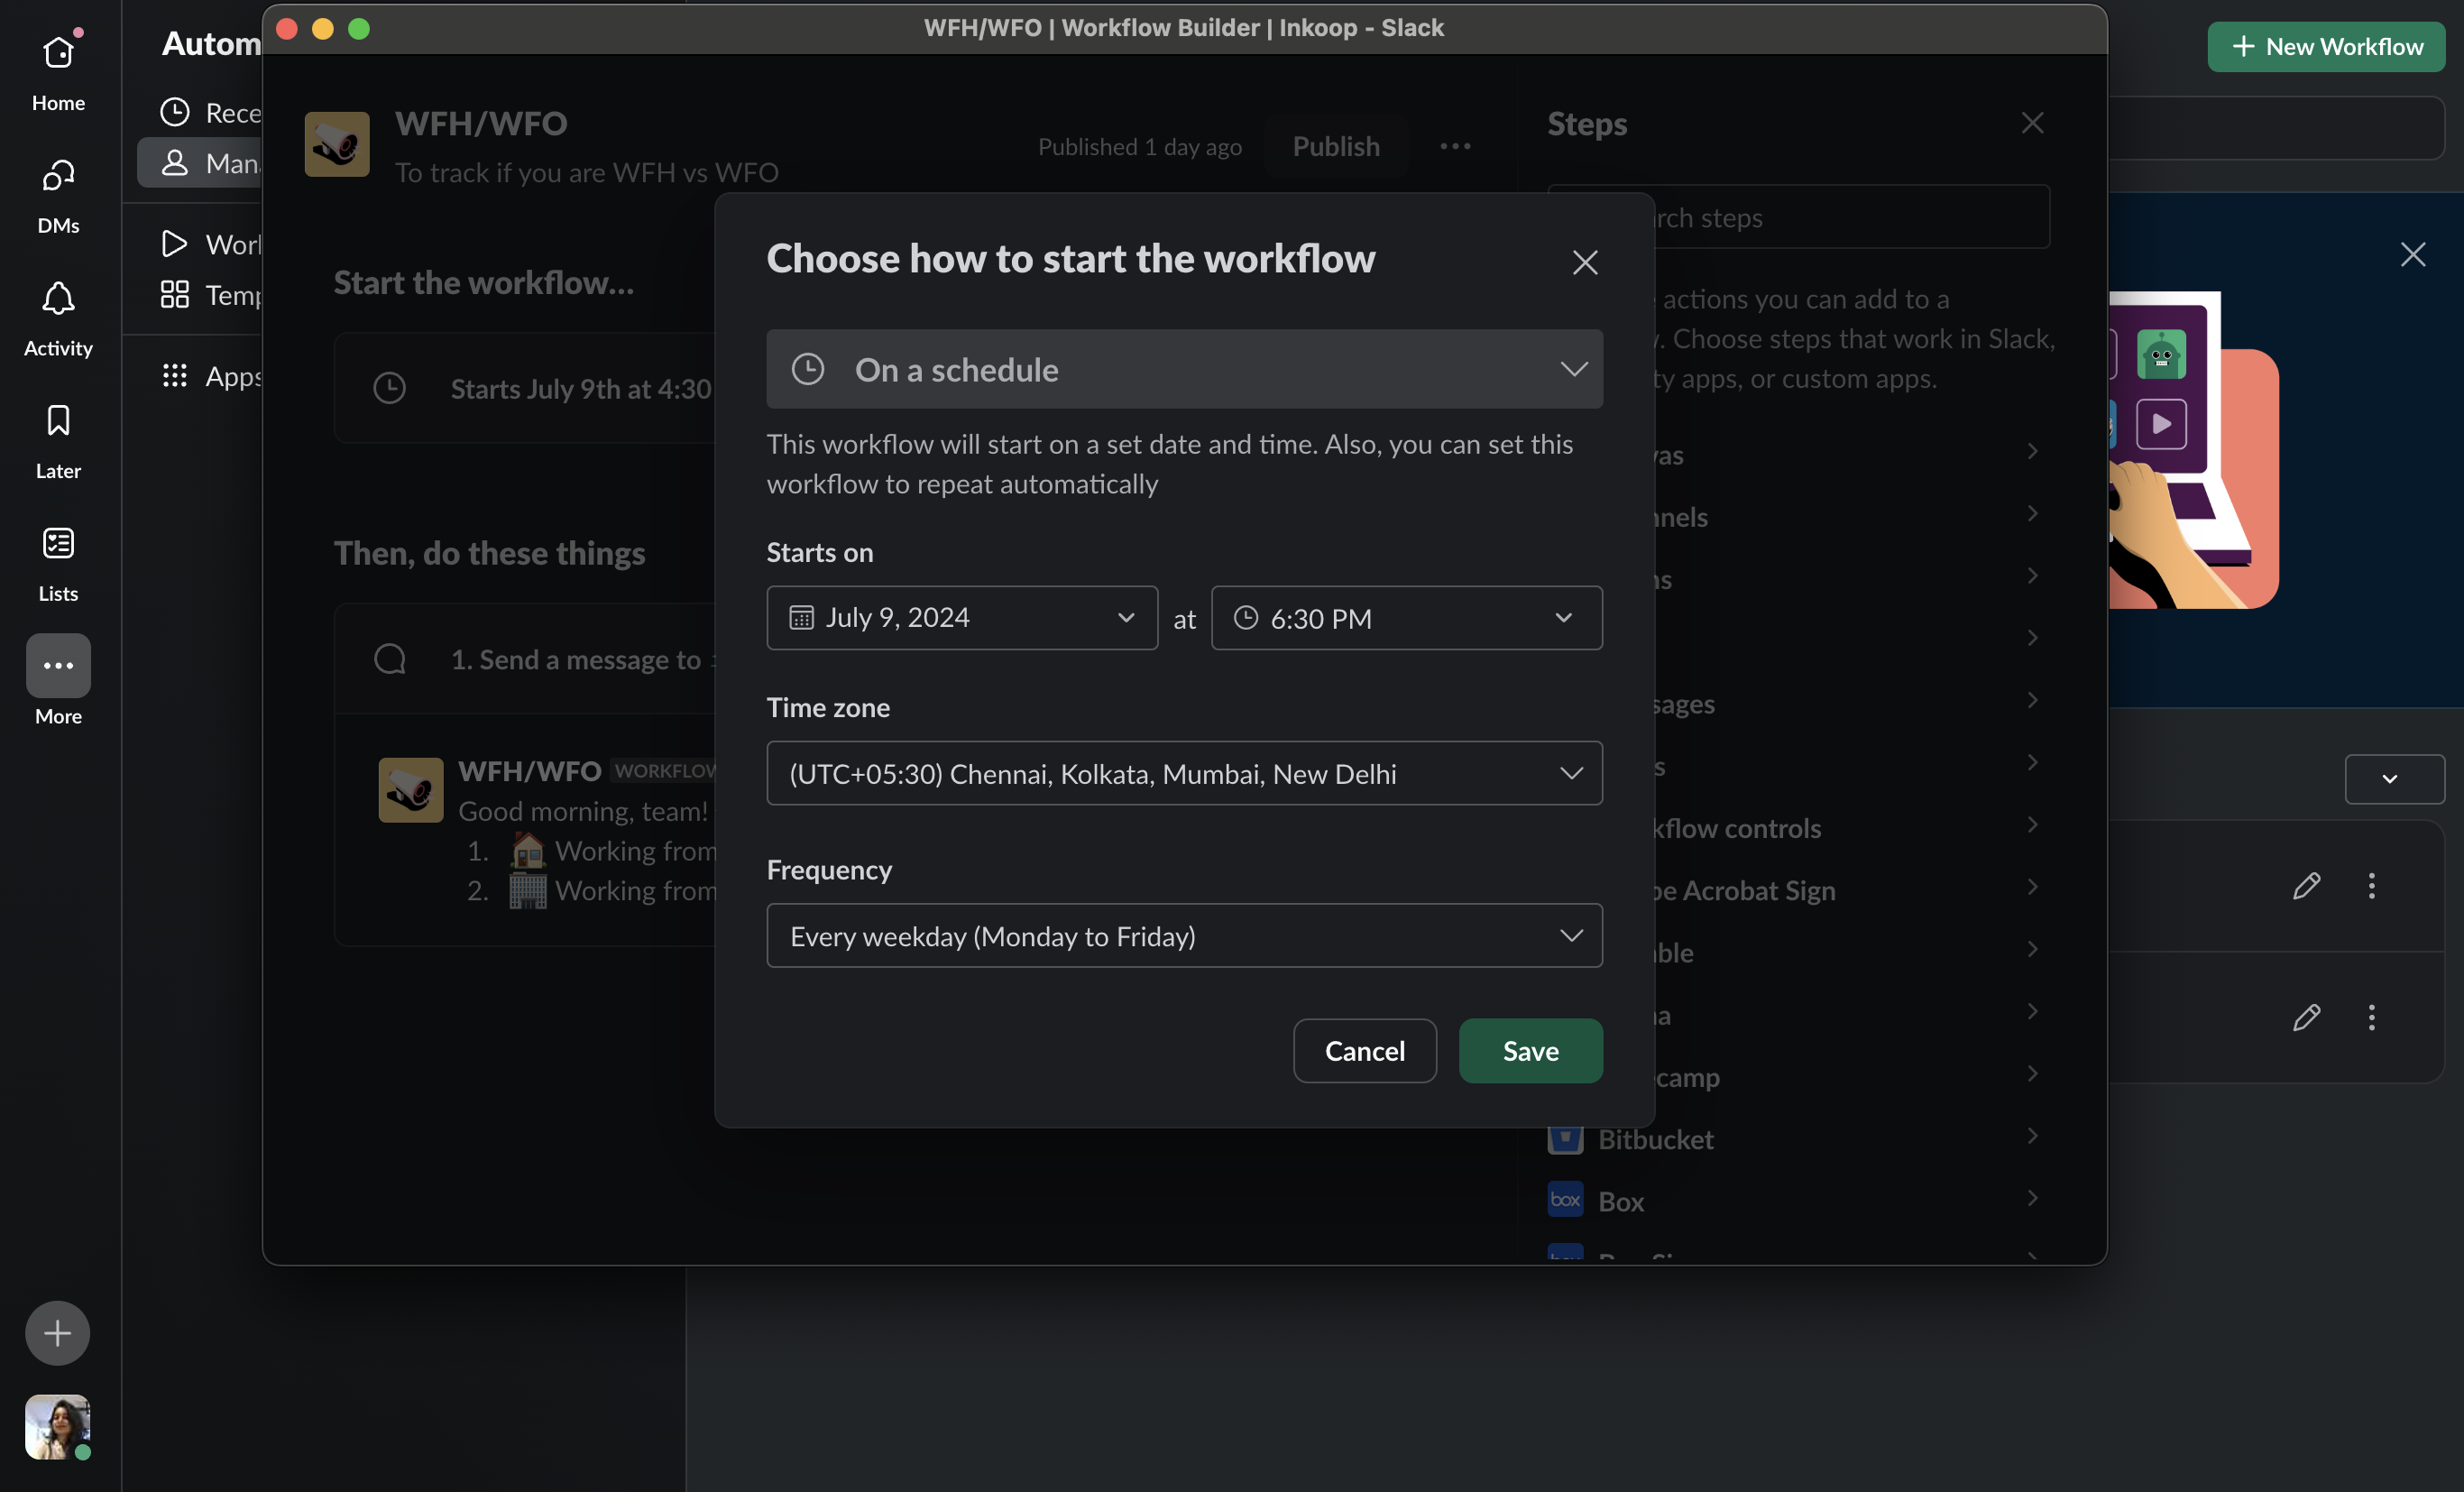
Task: Click the lower pencil edit icon
Action: 2306,1017
